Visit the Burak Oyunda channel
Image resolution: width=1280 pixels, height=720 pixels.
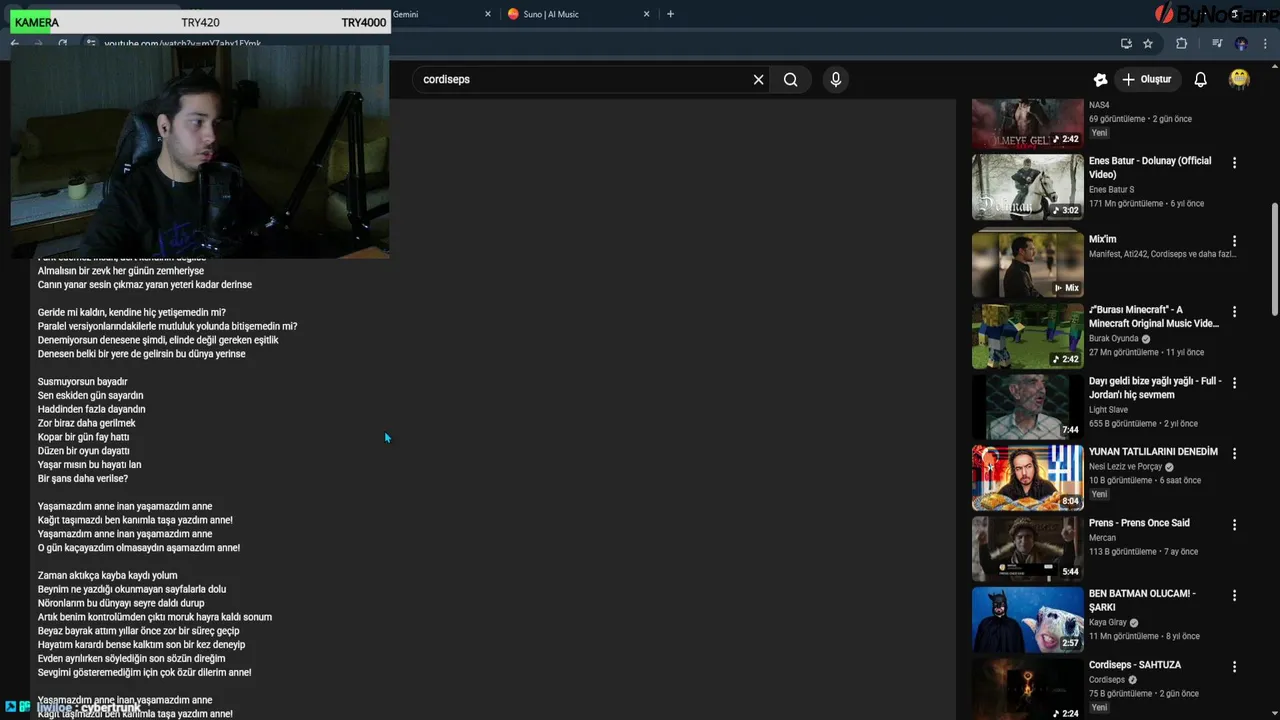click(1113, 339)
